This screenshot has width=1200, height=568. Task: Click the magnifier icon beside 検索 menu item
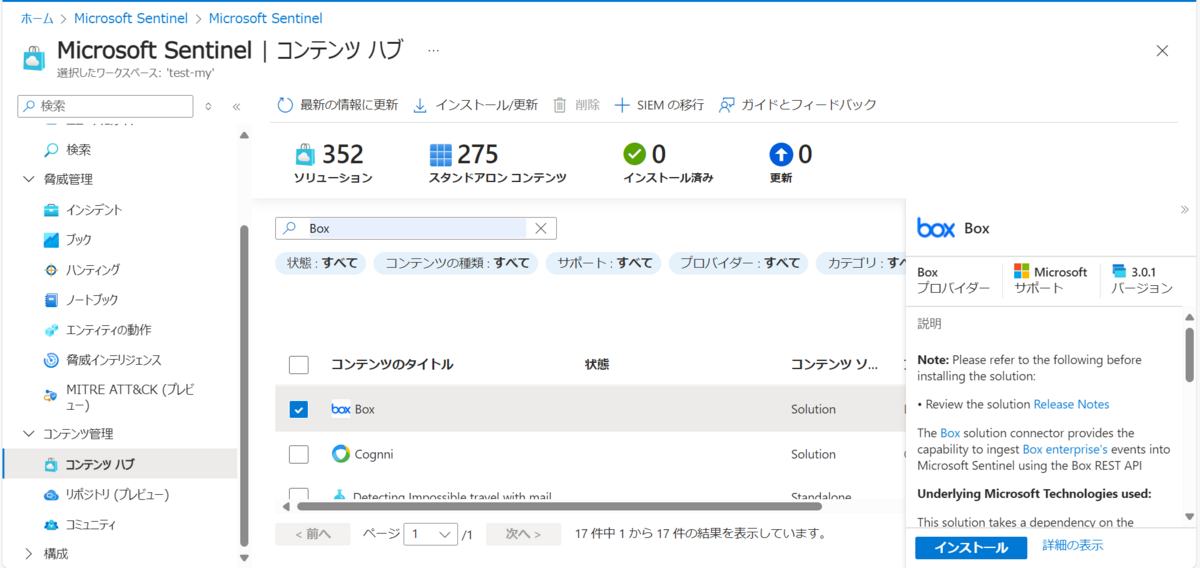click(x=51, y=150)
